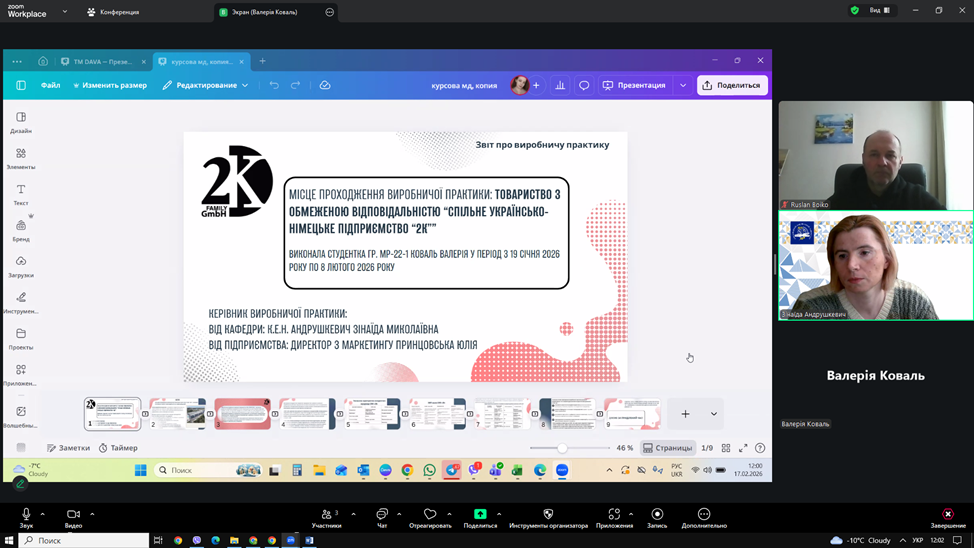Screen dimensions: 974x548
Task: Open the Zoom Чат panel
Action: (382, 517)
